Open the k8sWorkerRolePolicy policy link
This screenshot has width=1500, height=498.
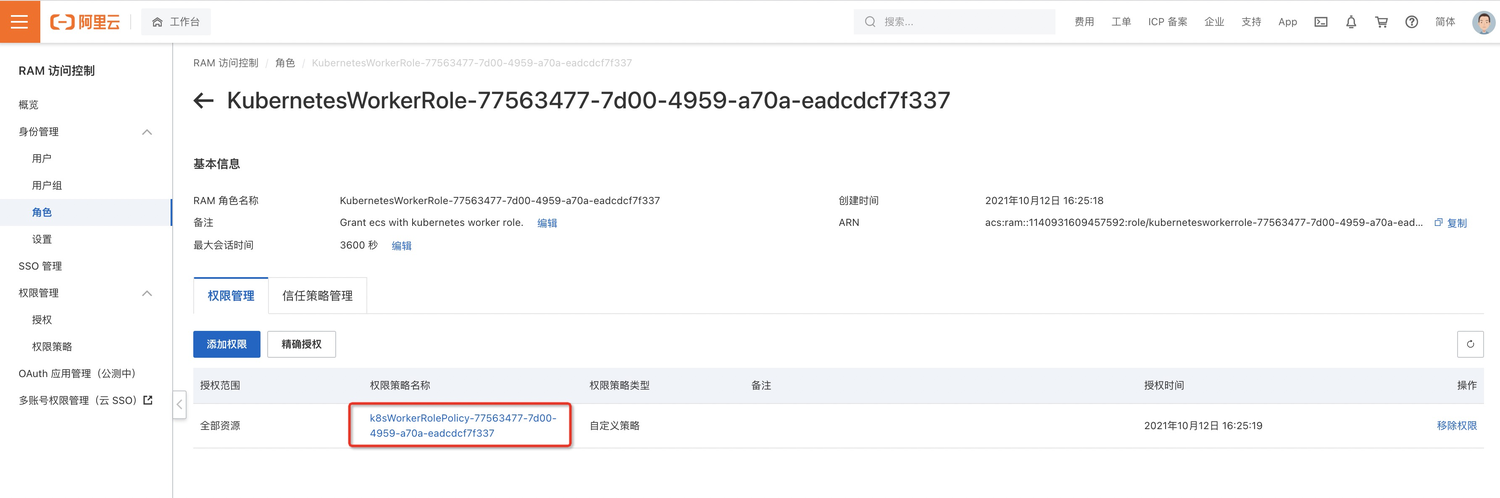(463, 426)
